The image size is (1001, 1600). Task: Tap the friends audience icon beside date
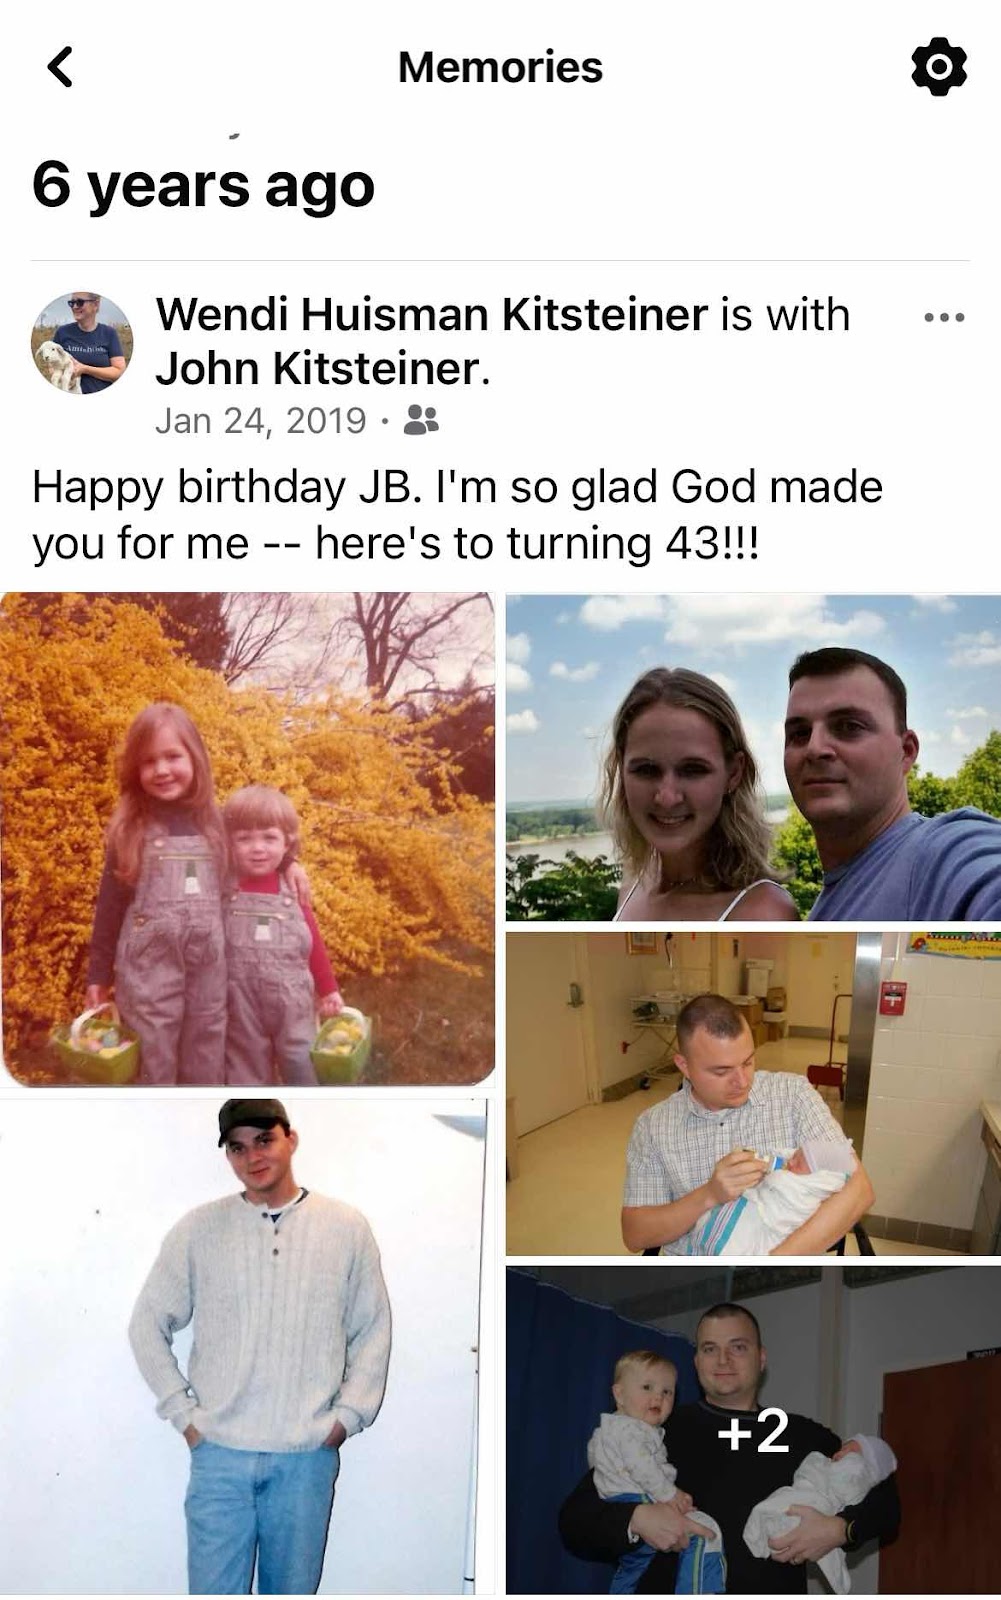pyautogui.click(x=421, y=421)
